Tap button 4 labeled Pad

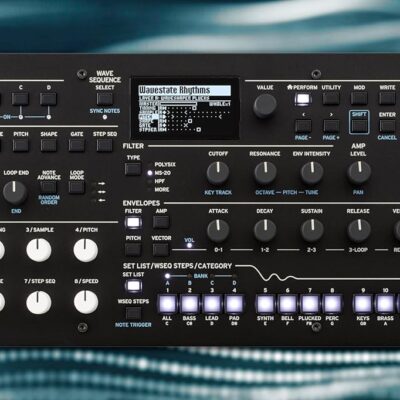coord(234,304)
